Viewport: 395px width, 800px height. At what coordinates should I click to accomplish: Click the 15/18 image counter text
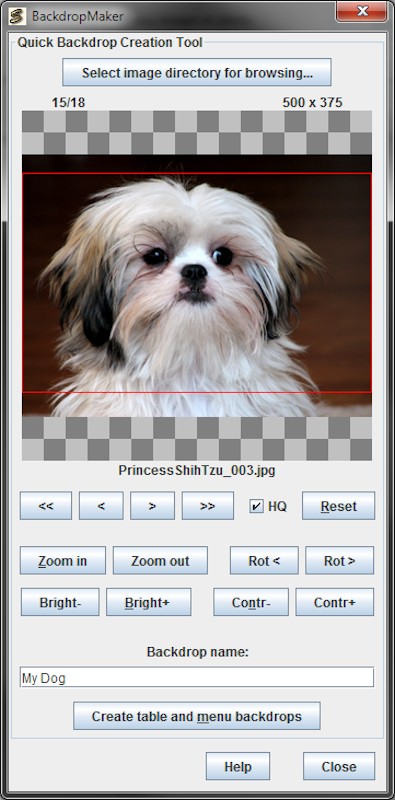68,103
